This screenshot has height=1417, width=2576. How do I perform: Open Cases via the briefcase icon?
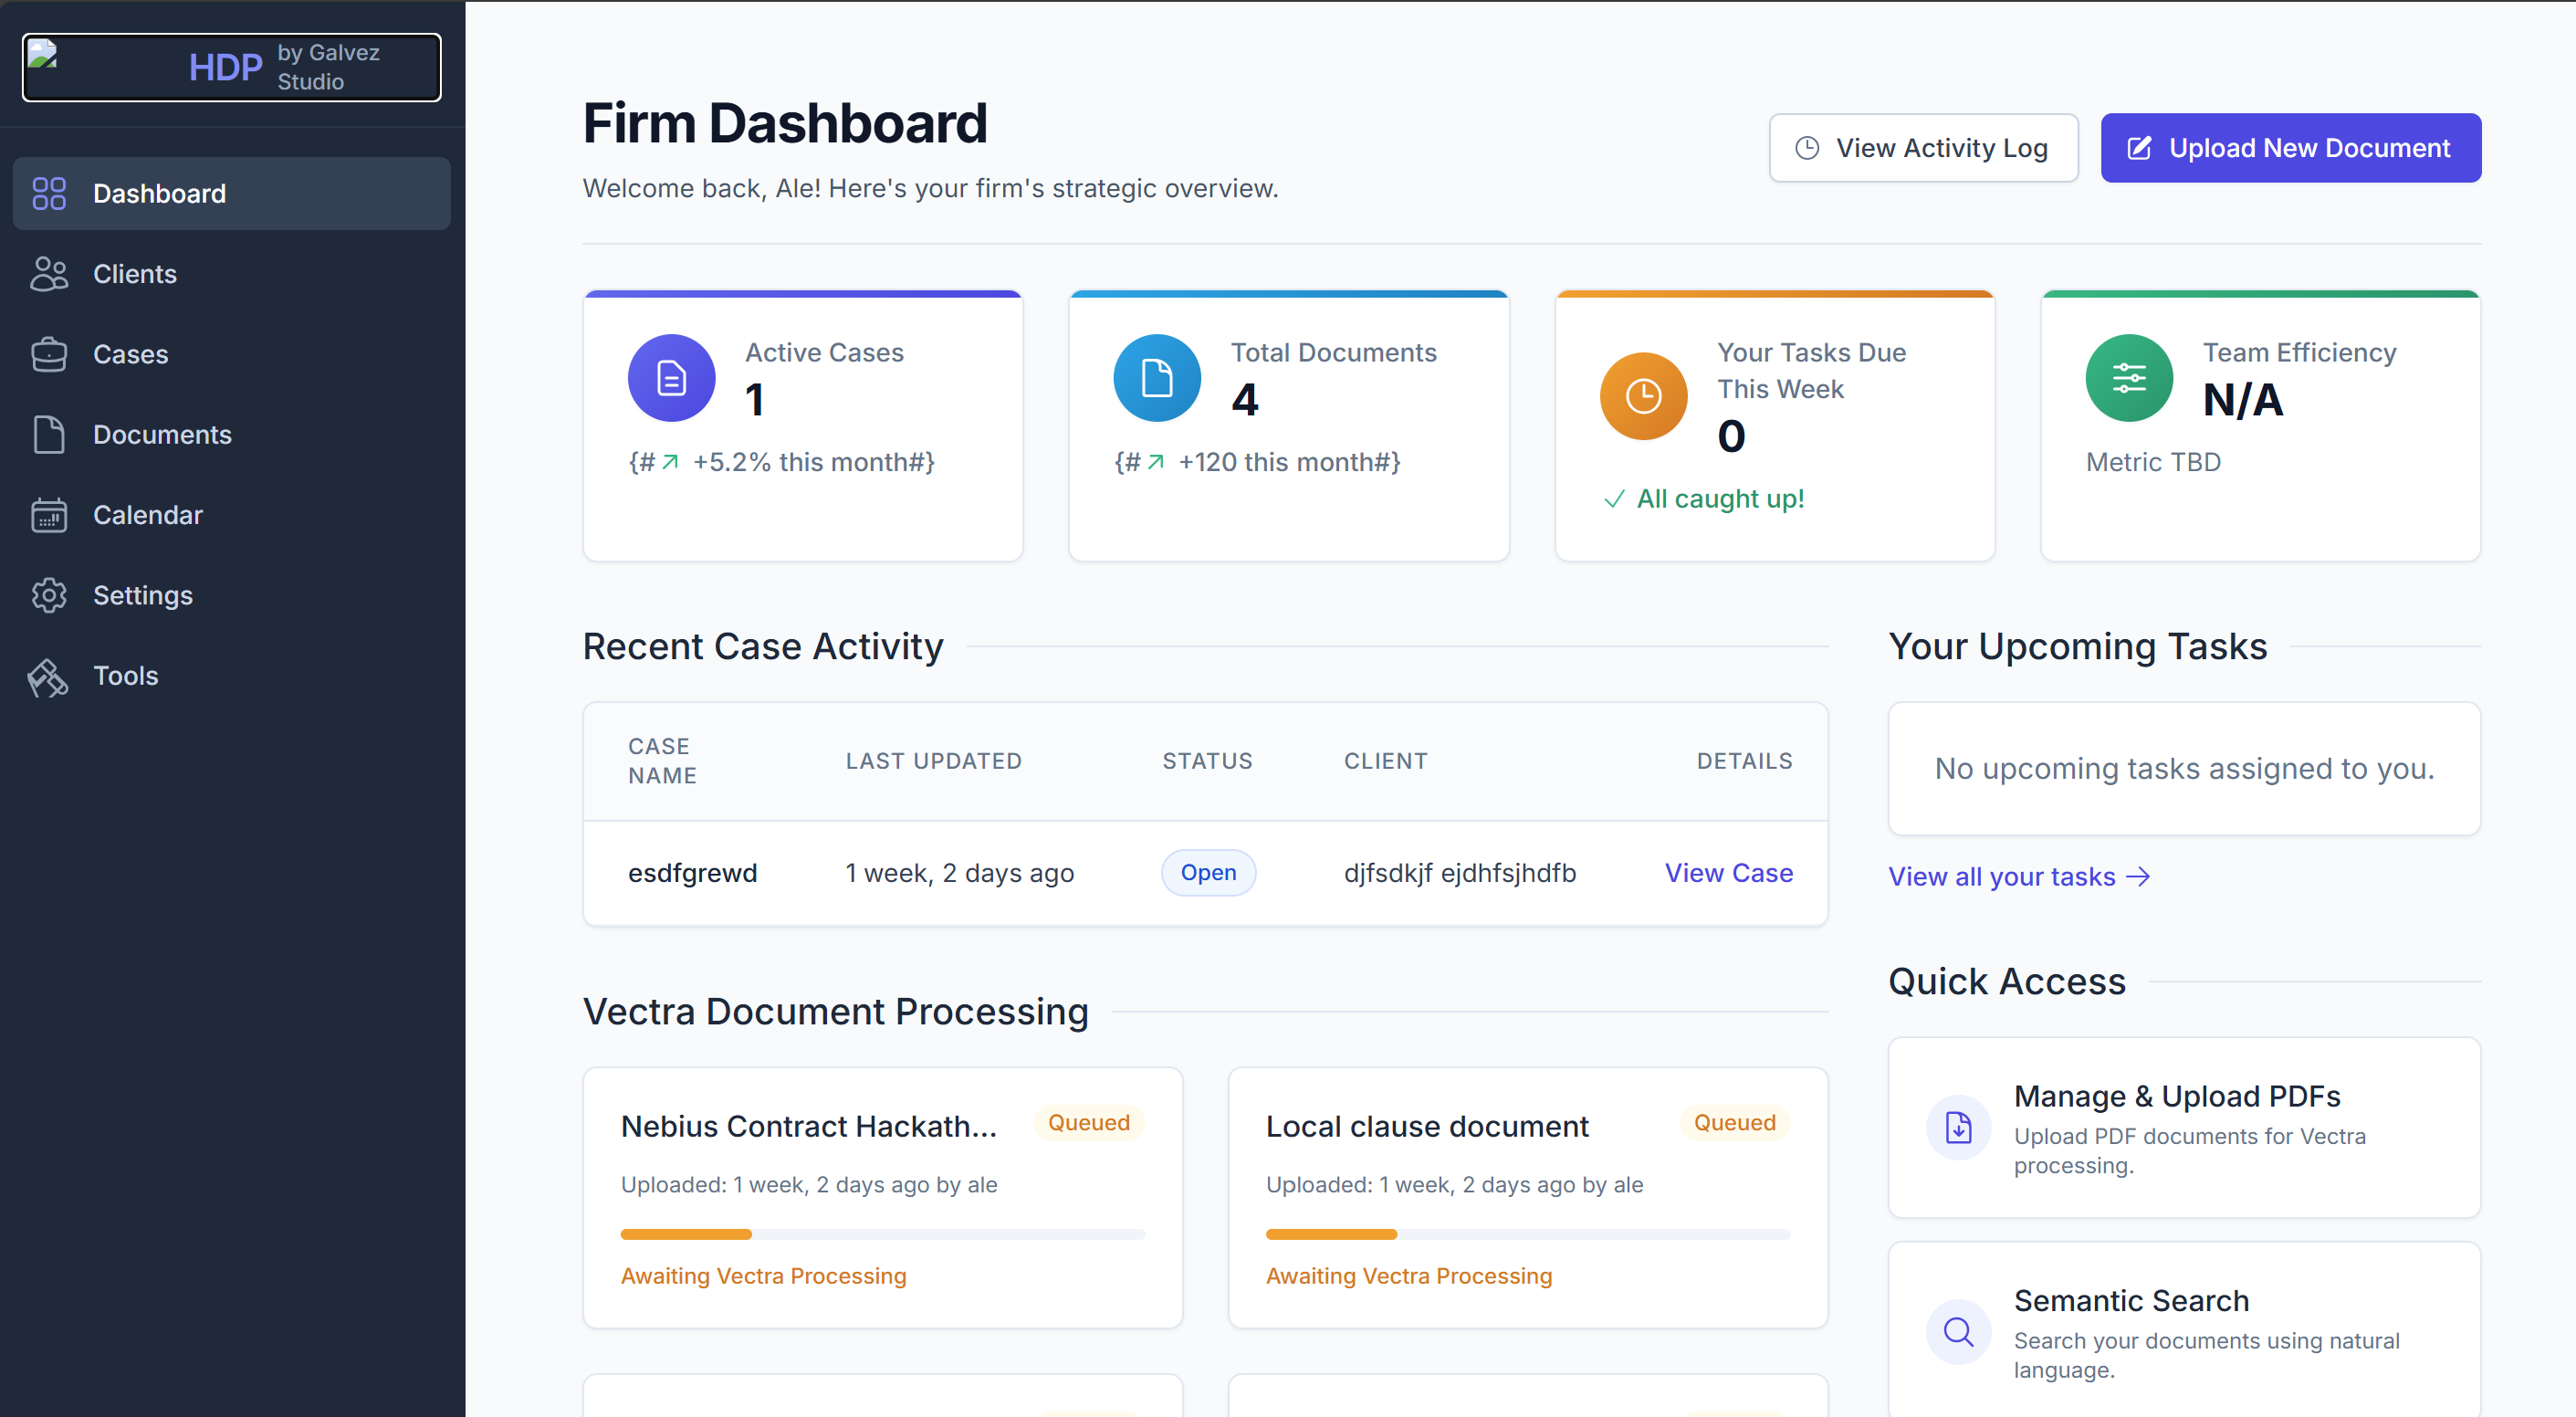[x=49, y=354]
